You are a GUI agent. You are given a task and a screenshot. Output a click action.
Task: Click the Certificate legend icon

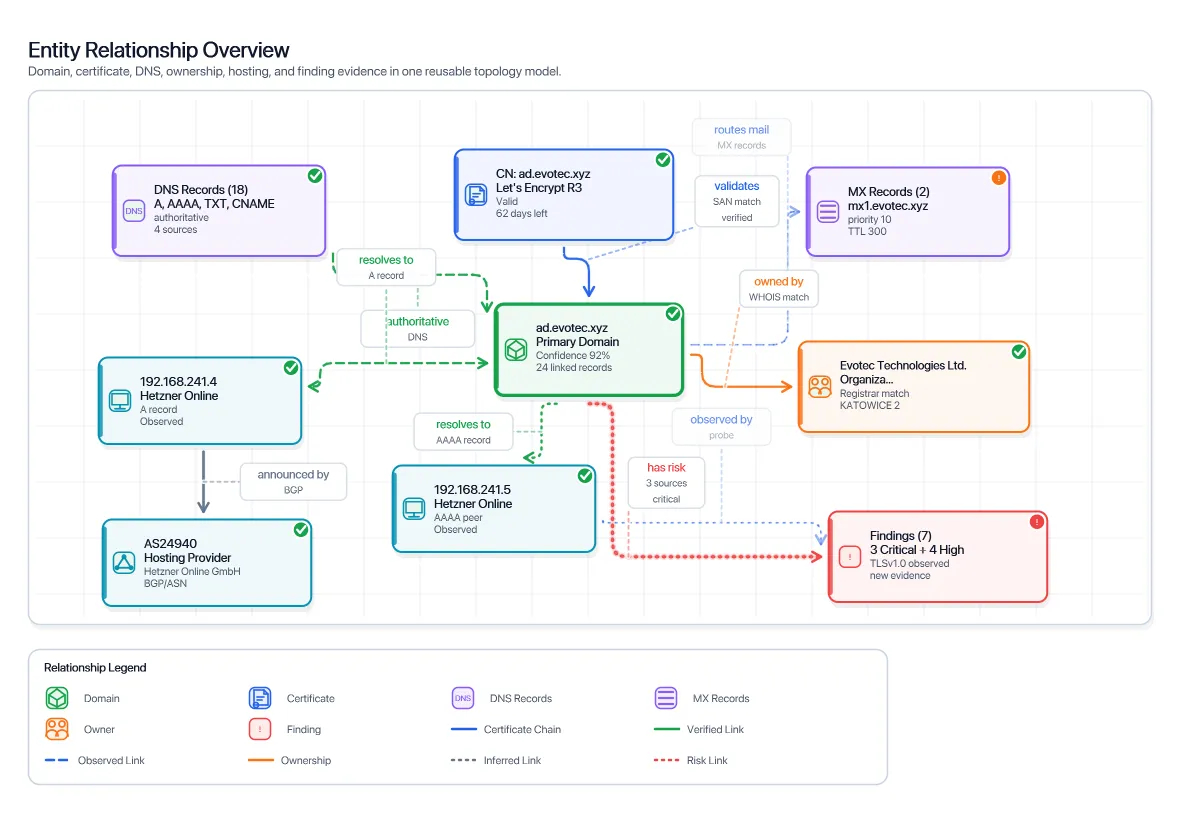pyautogui.click(x=260, y=698)
